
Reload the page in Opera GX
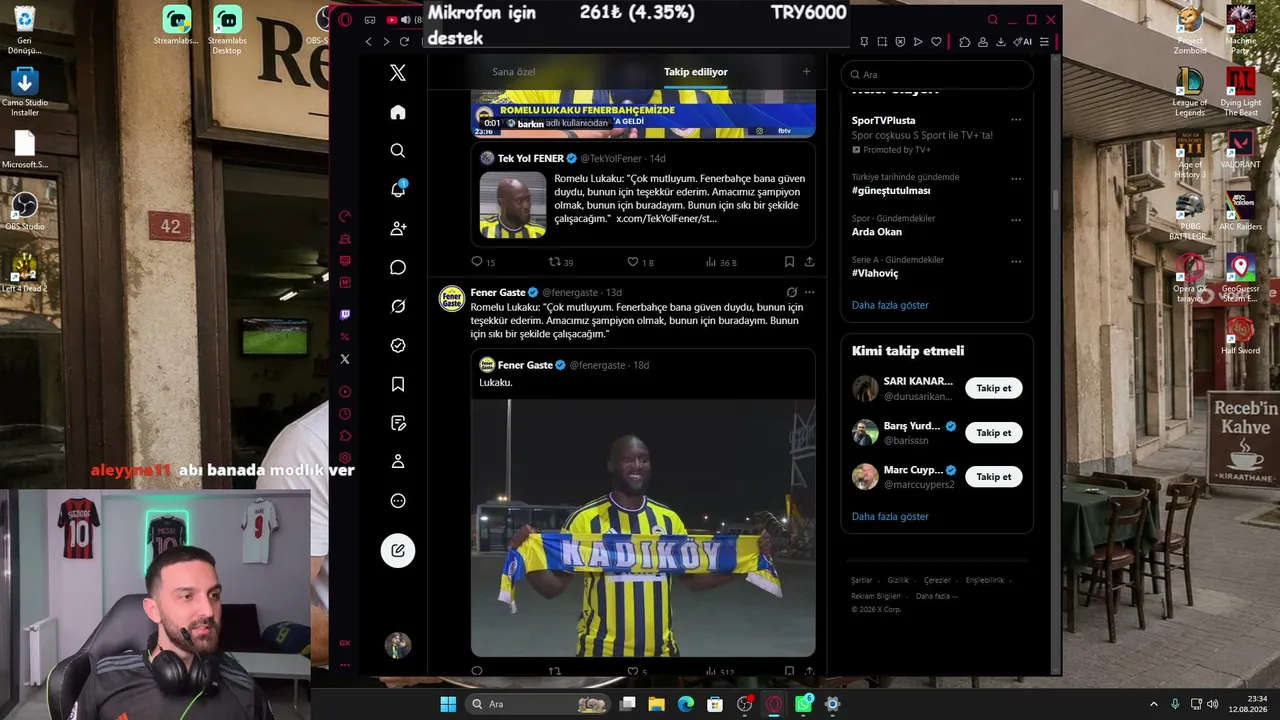click(x=404, y=41)
